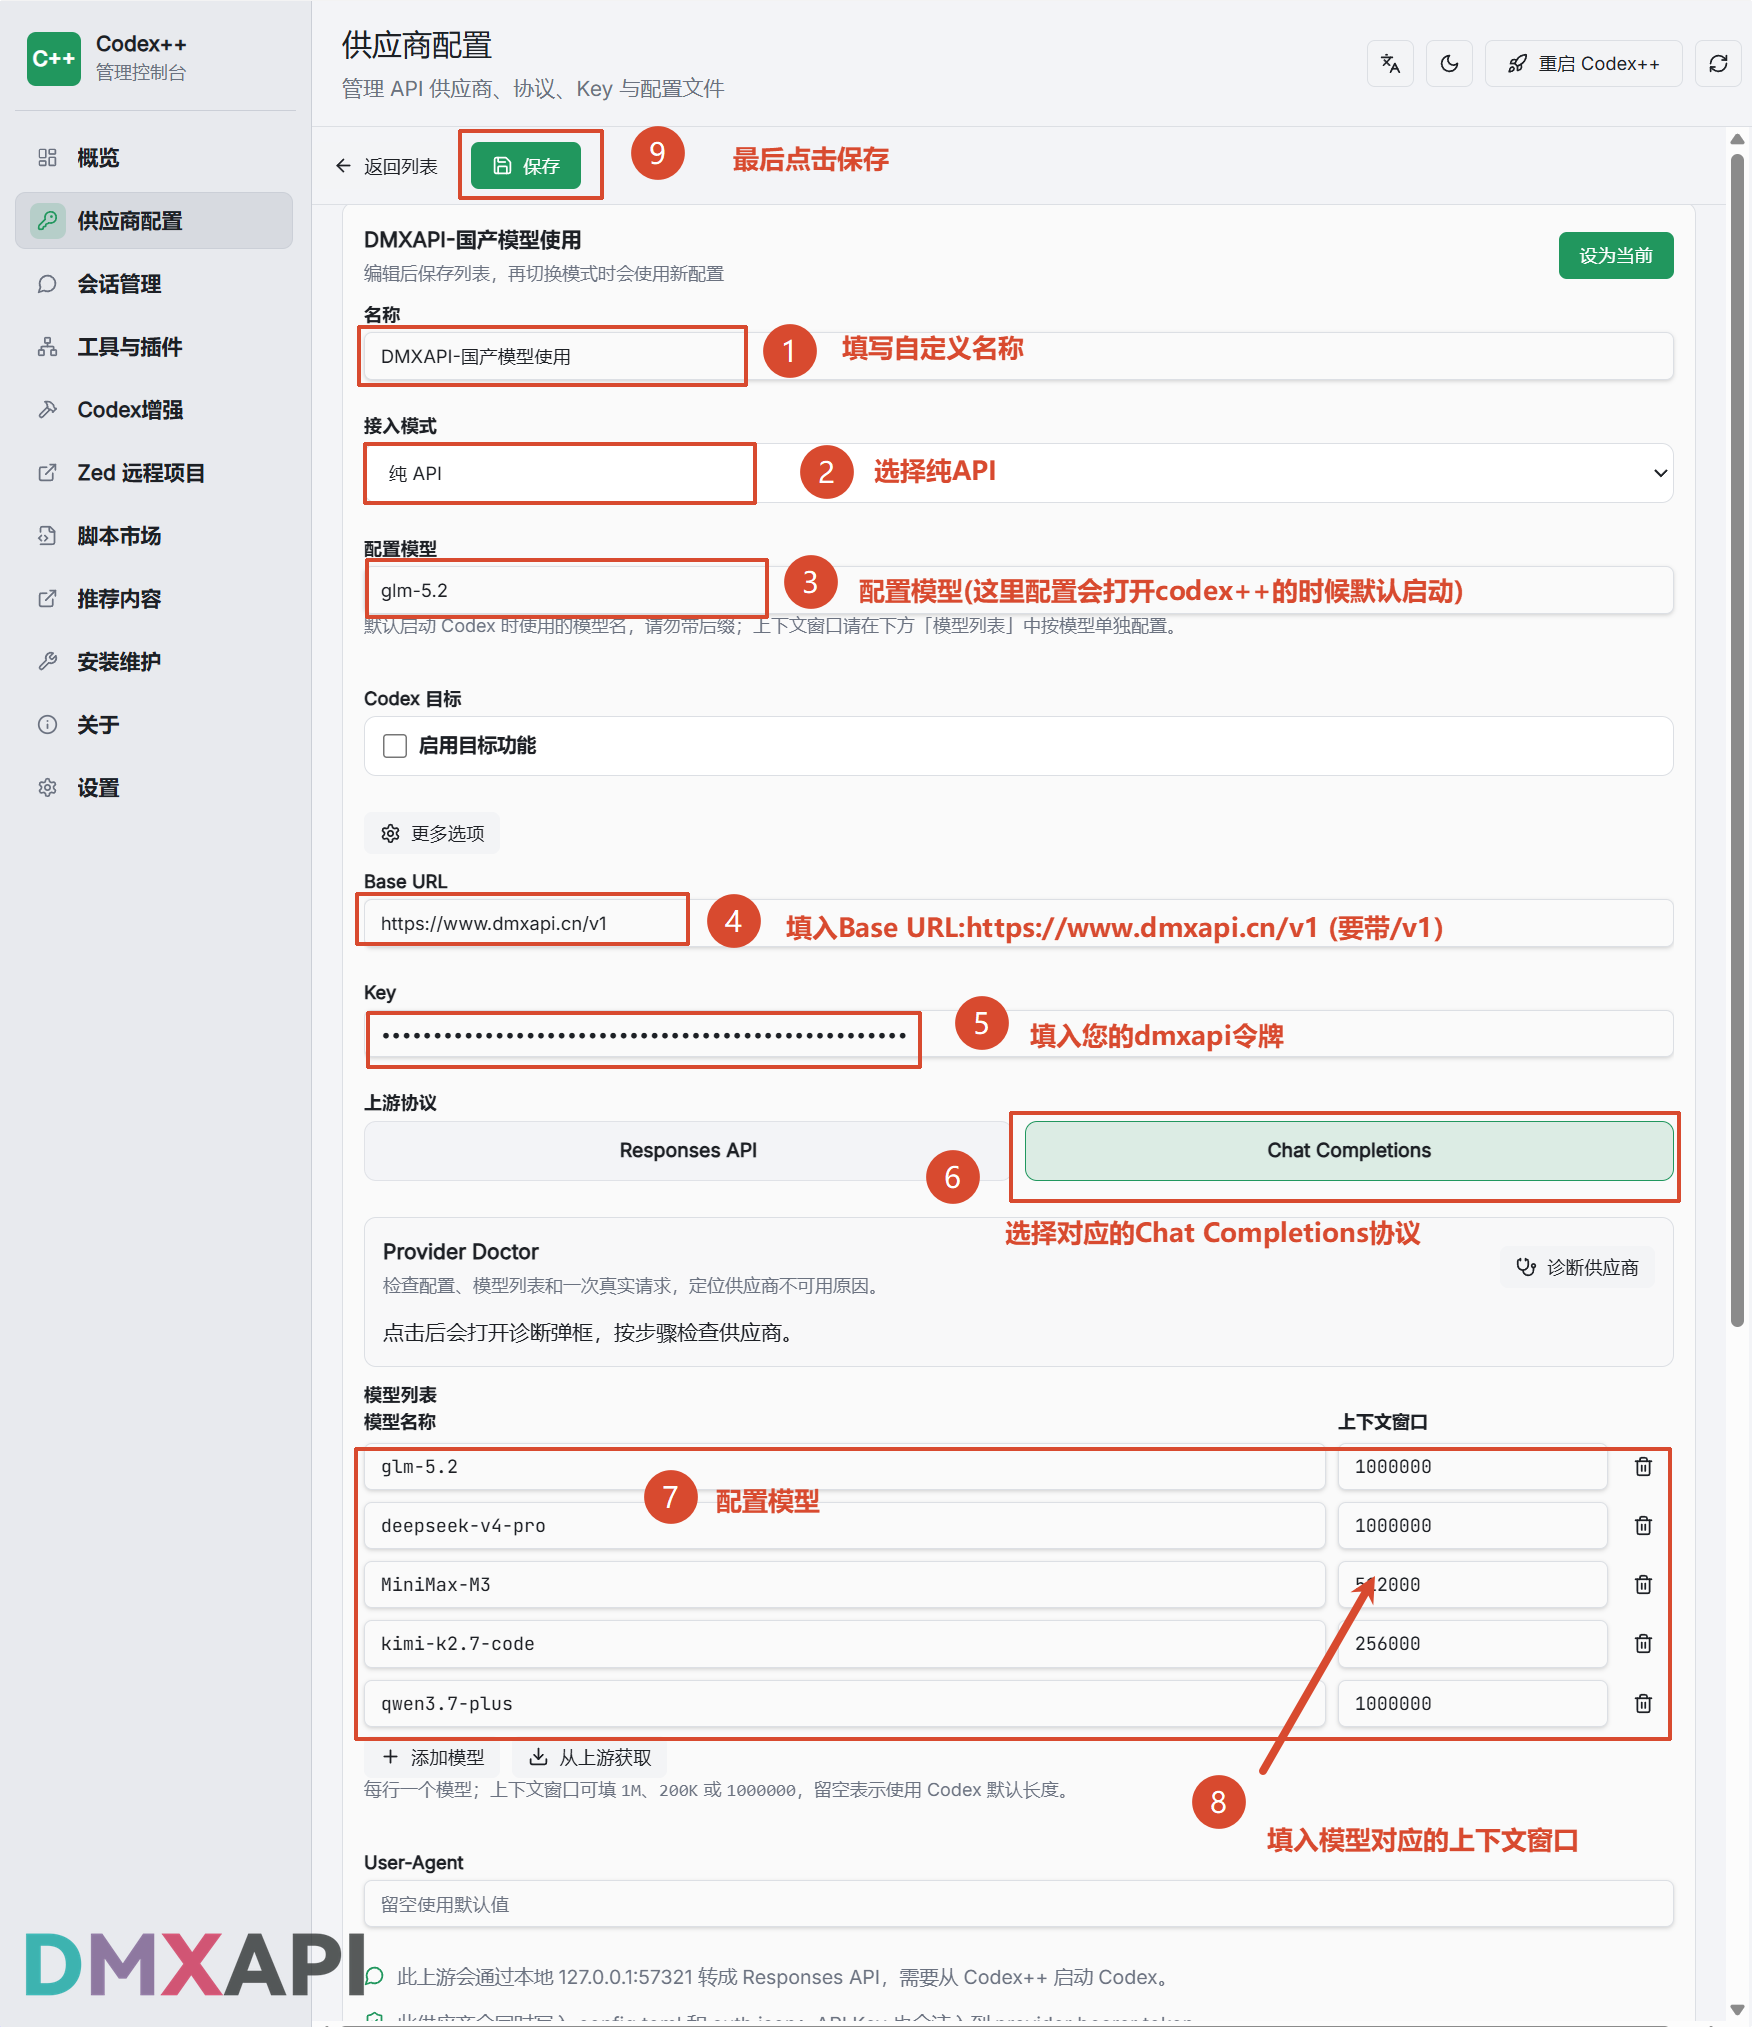The image size is (1752, 2027).
Task: Delete the glm-5.2 model row
Action: click(1643, 1467)
